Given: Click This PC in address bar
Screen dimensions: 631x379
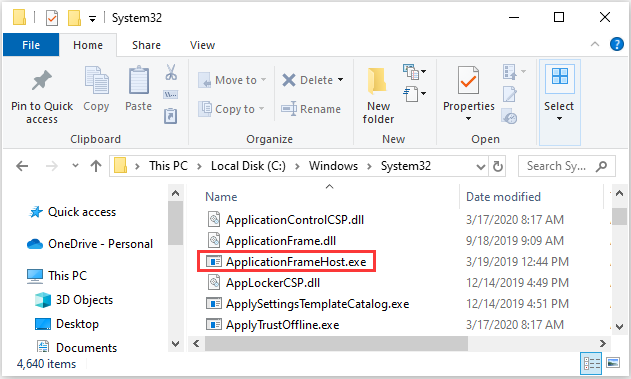Looking at the screenshot, I should [x=168, y=166].
